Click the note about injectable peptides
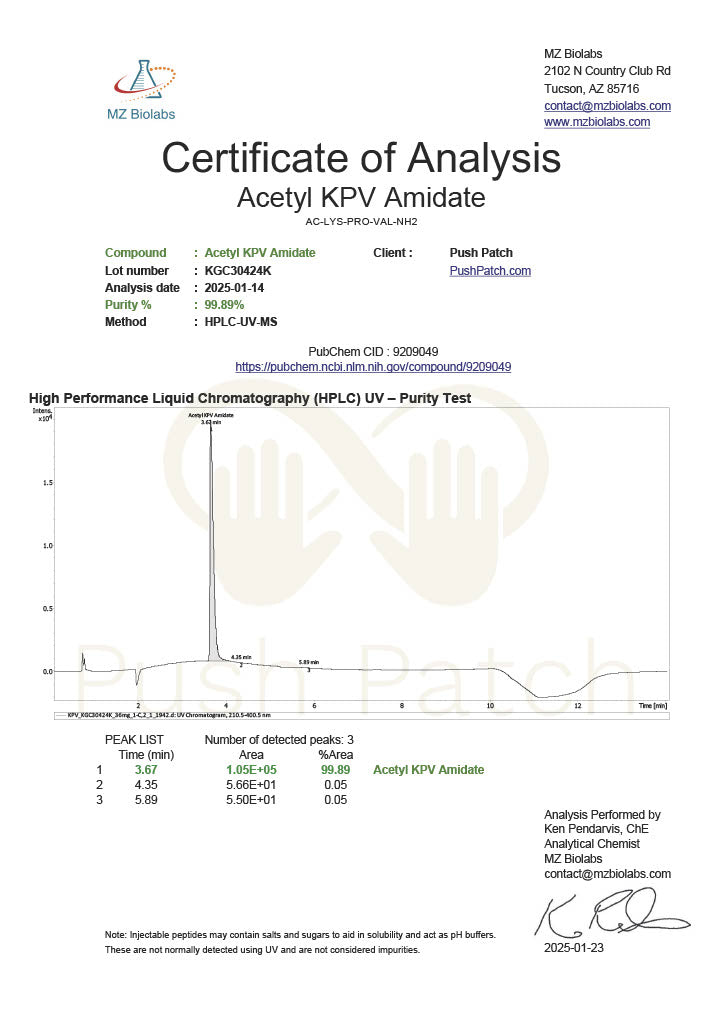 (300, 942)
